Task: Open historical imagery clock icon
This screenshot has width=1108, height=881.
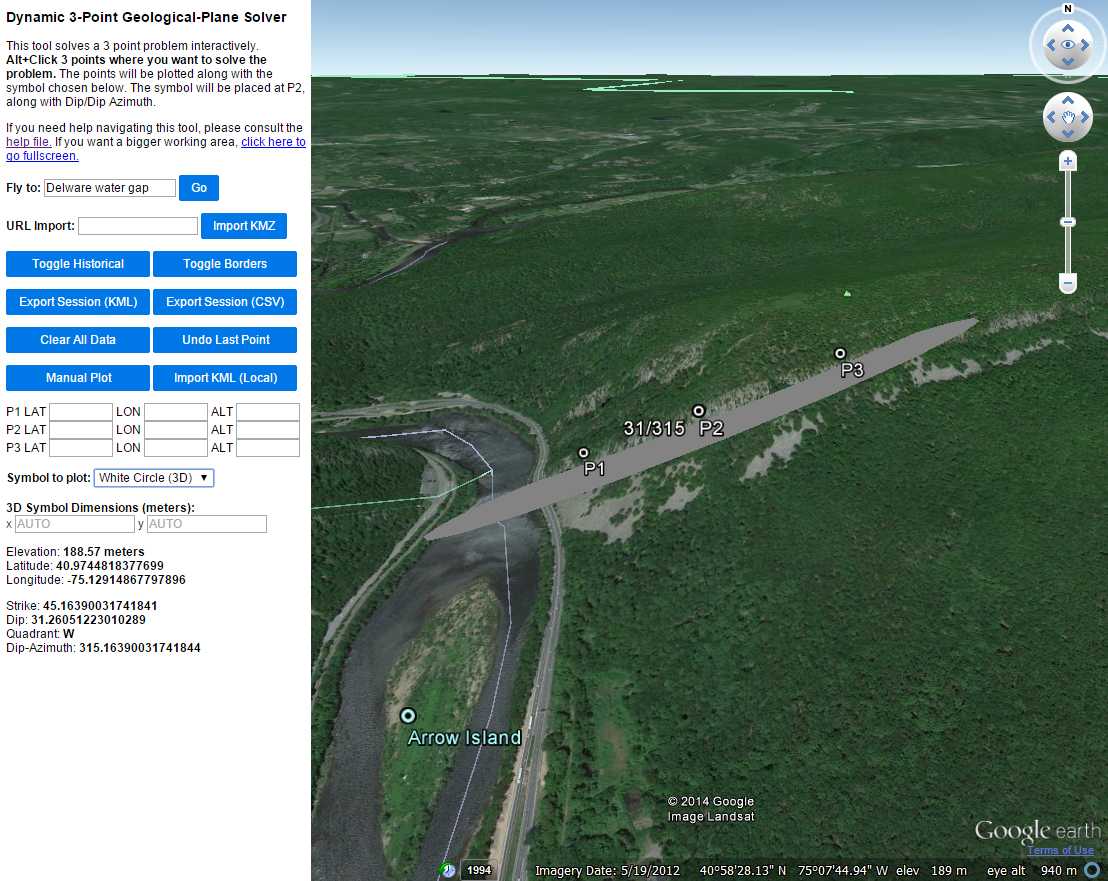Action: (x=449, y=870)
